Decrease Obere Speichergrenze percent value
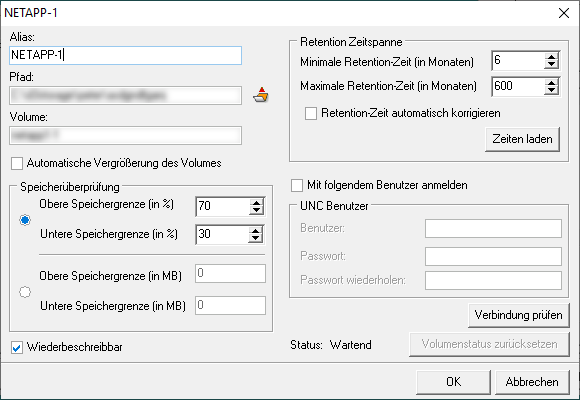Viewport: 580px width, 400px height. [x=256, y=211]
